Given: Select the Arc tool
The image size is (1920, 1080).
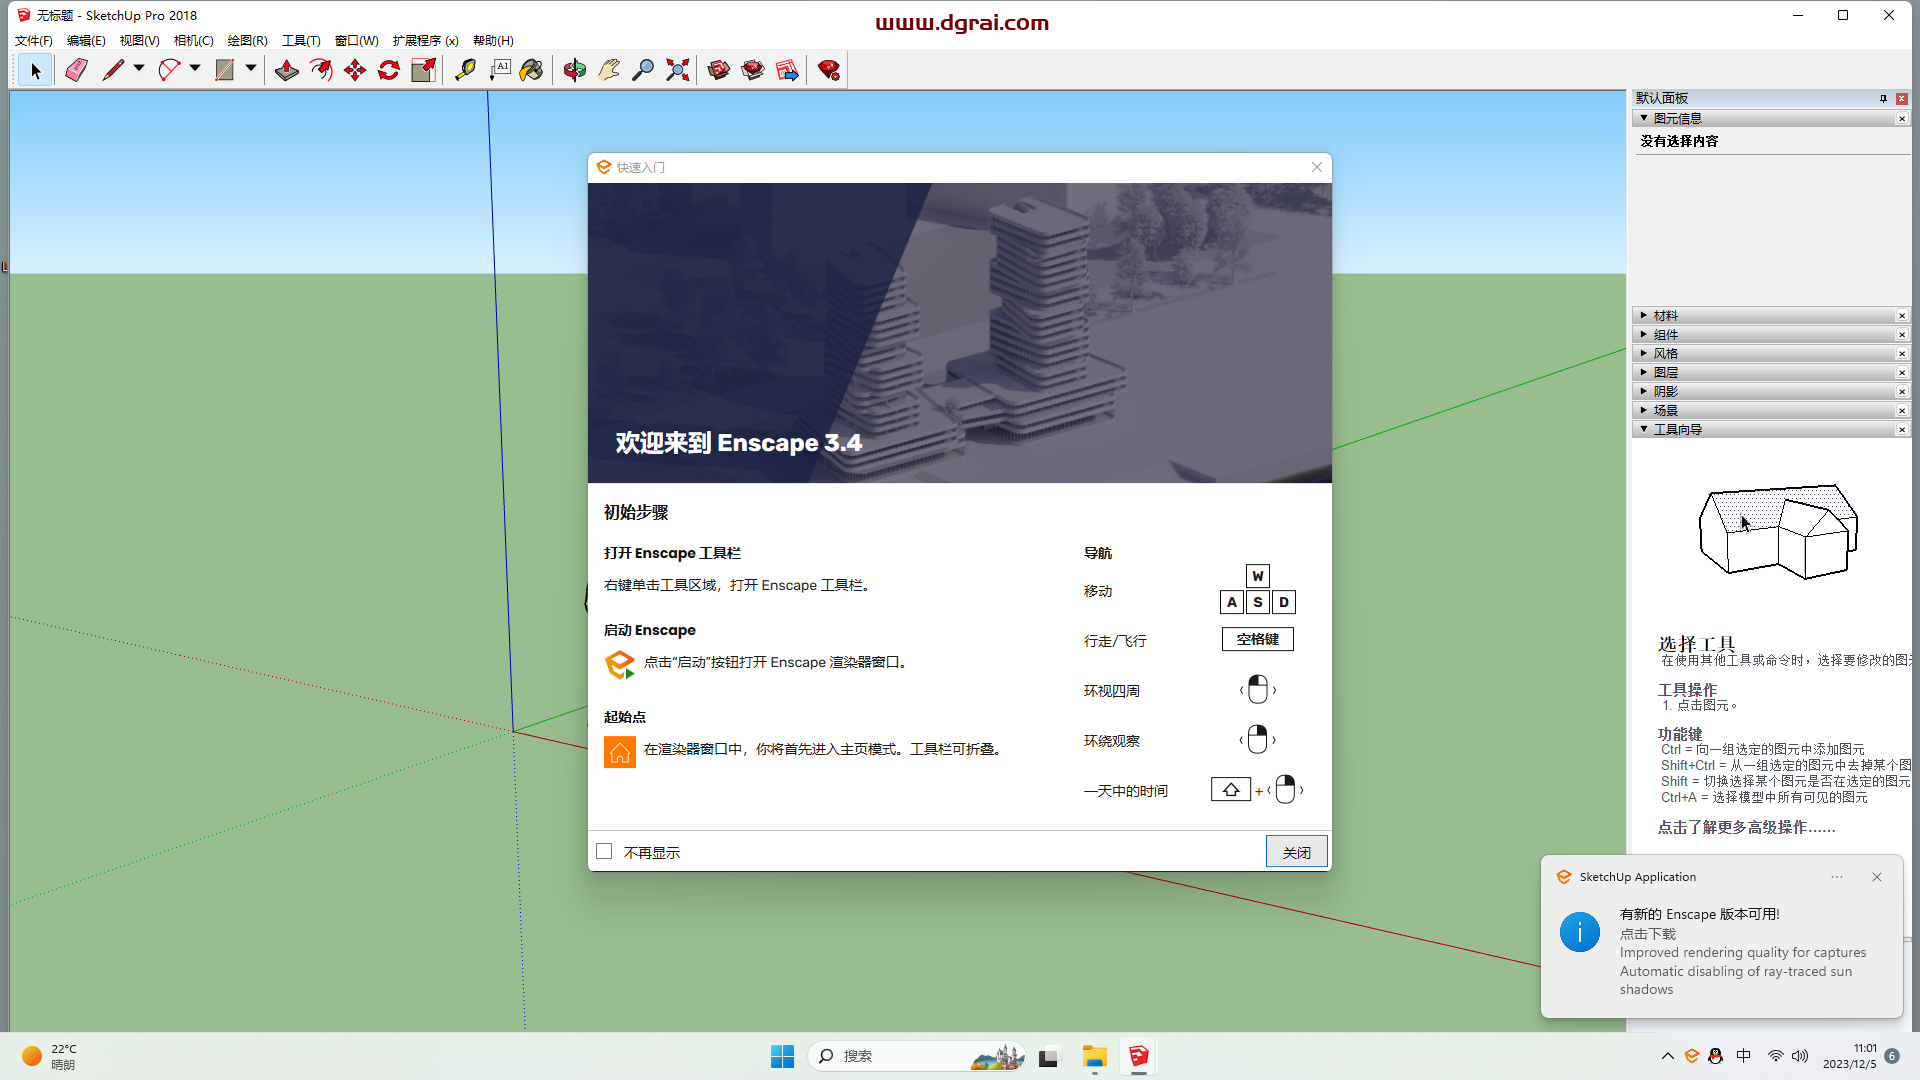Looking at the screenshot, I should pyautogui.click(x=169, y=70).
